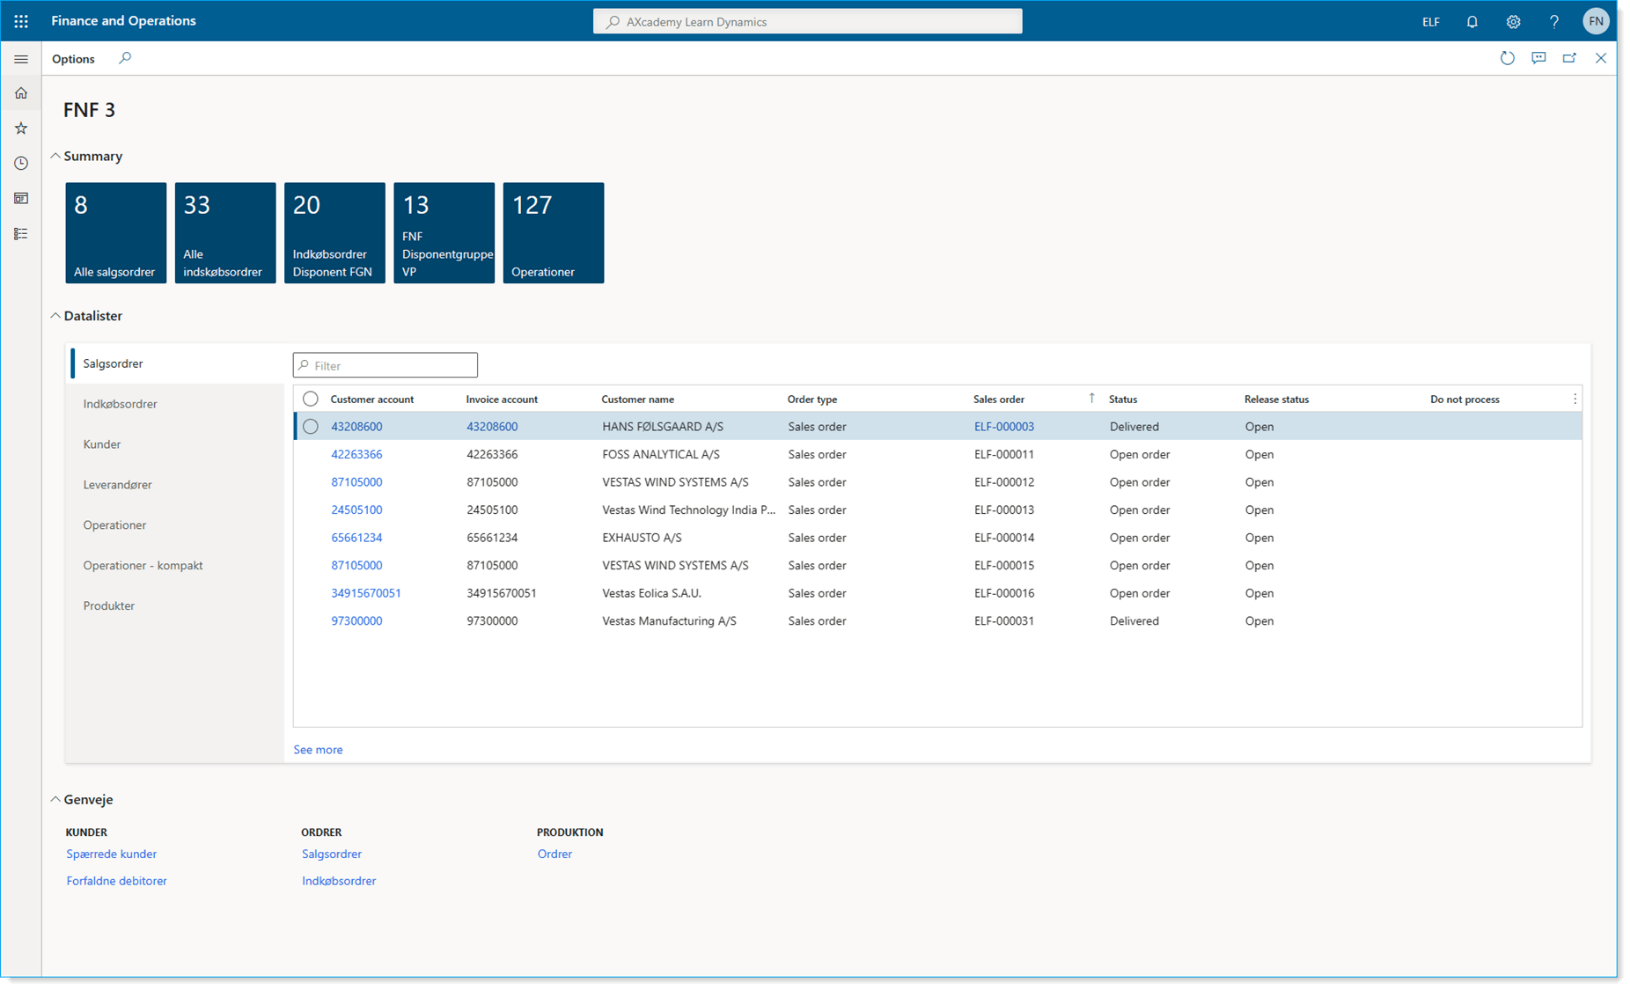Open customer account 34915670051 link
This screenshot has height=990, width=1630.
(x=366, y=593)
